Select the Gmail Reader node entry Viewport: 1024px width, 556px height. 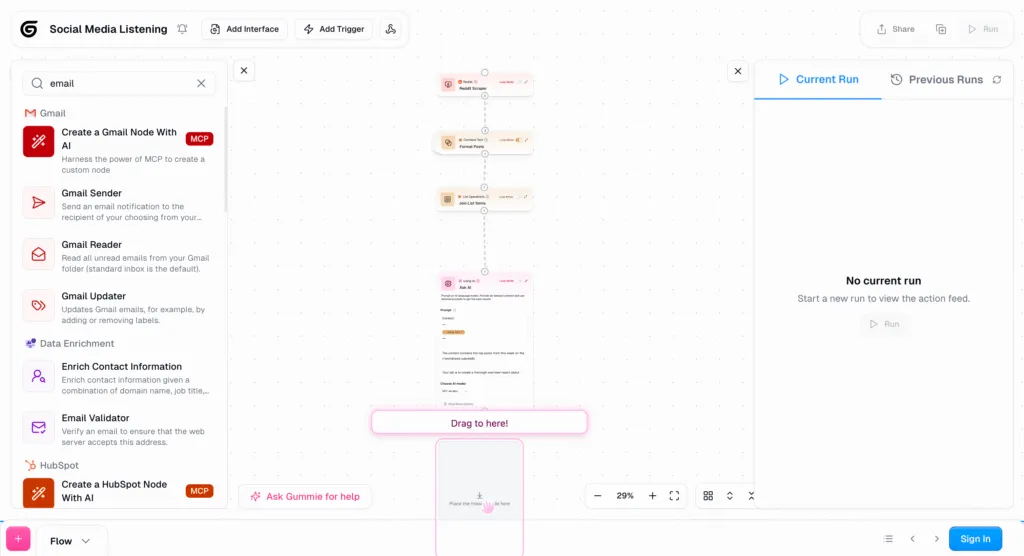point(119,256)
